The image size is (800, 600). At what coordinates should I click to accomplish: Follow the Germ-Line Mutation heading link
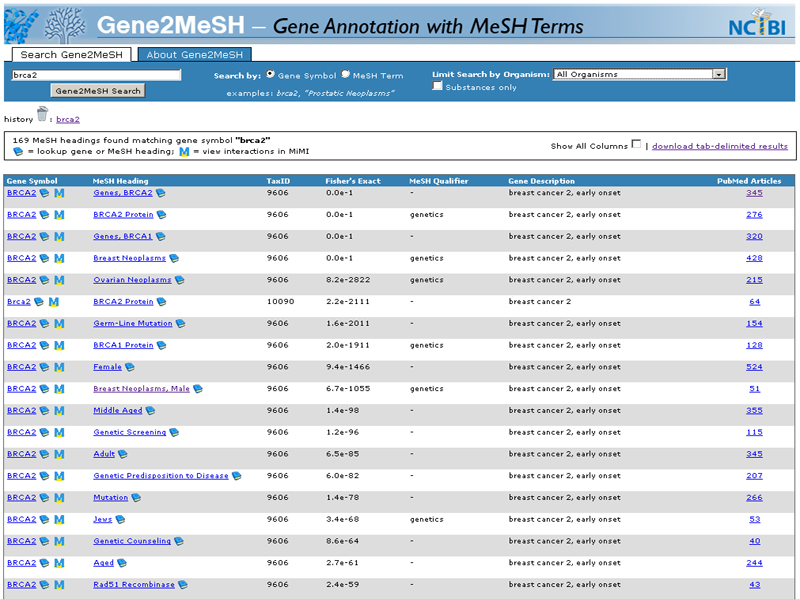click(x=133, y=324)
